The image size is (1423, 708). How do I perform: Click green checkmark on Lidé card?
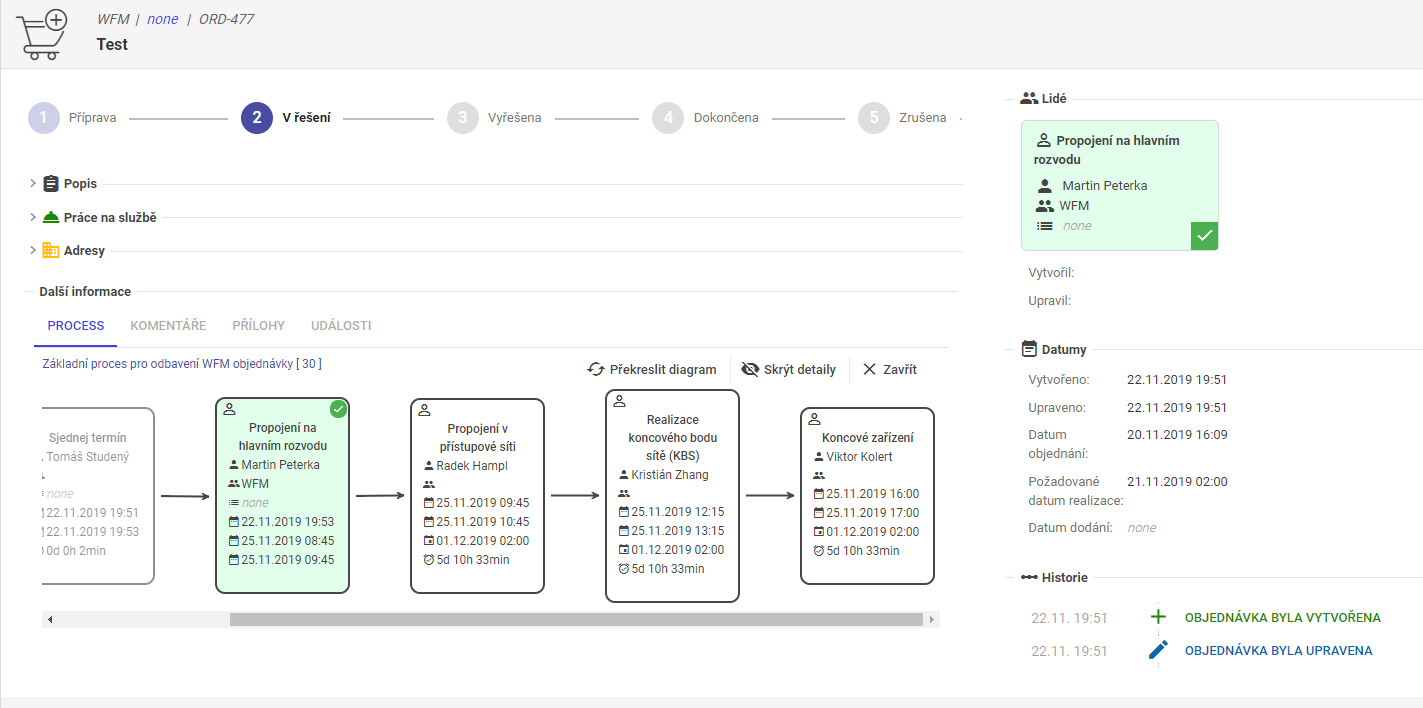(x=1204, y=236)
